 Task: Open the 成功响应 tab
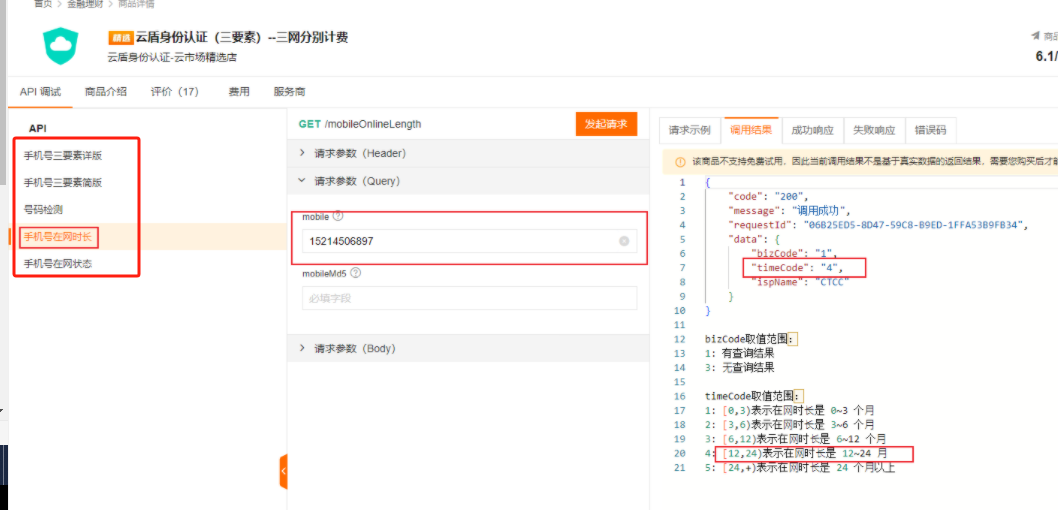[x=812, y=130]
